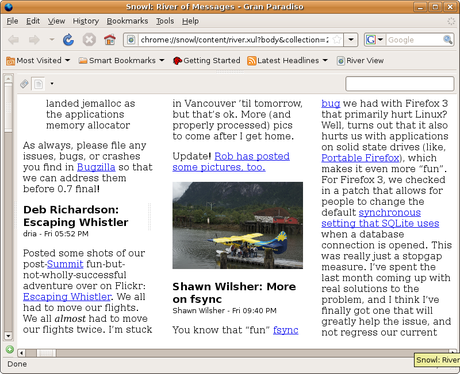
Task: Click the green plus icon in the bottom corner
Action: pyautogui.click(x=10, y=349)
